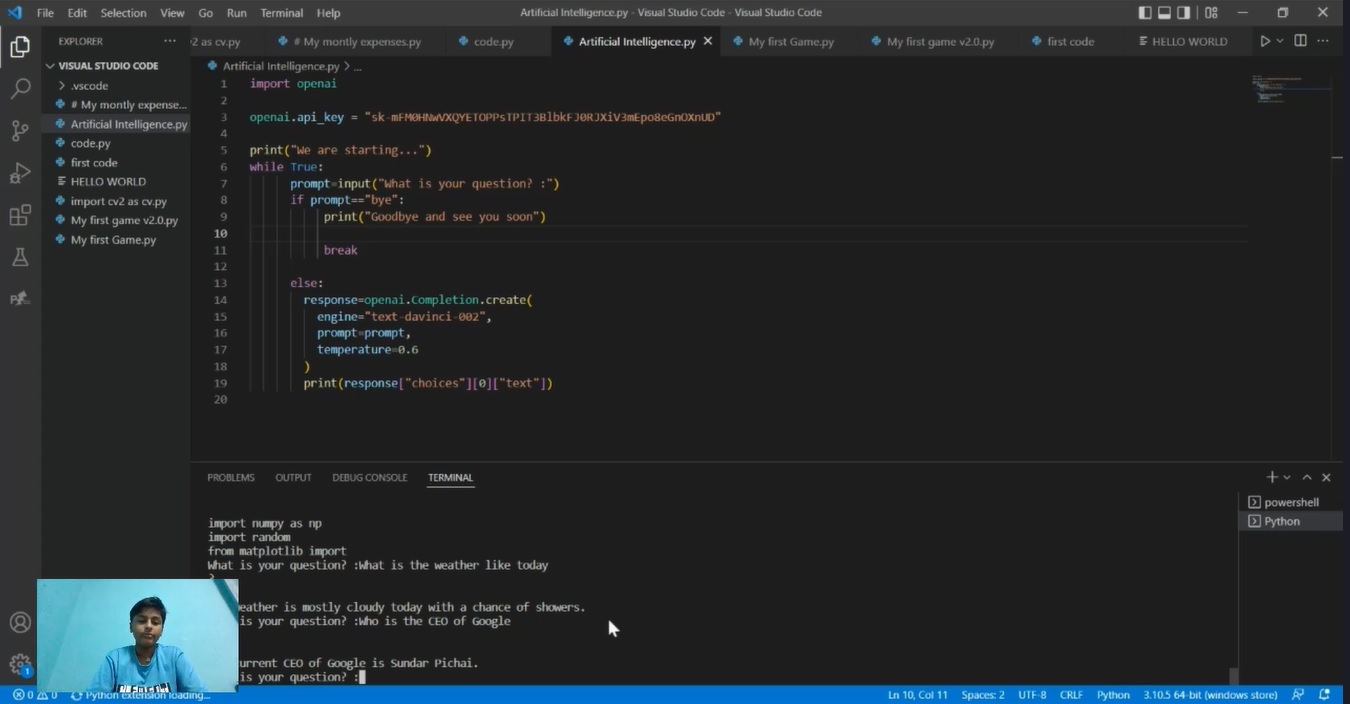Open the Extensions view
Viewport: 1350px width, 704px height.
point(20,215)
